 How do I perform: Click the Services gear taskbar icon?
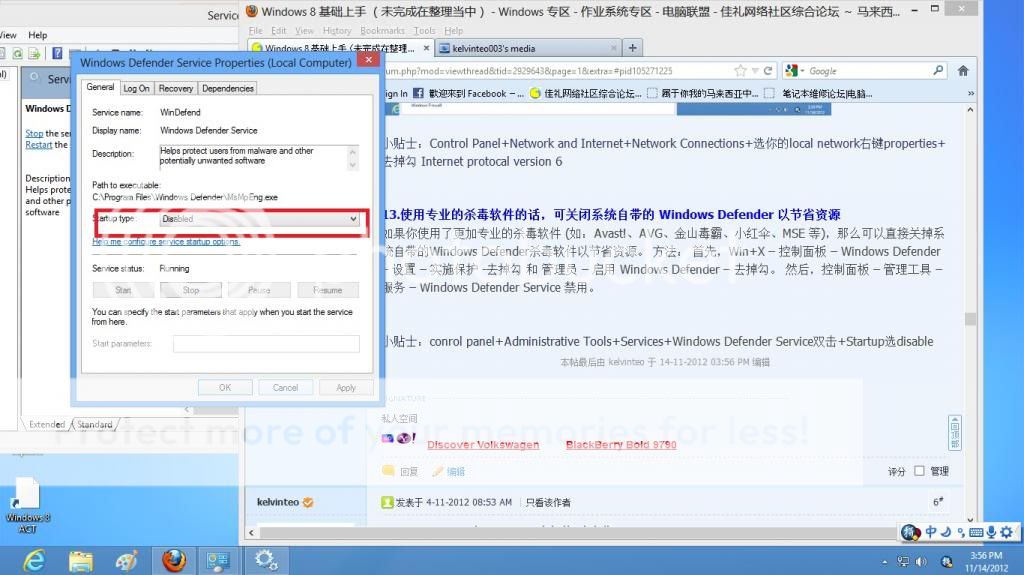[x=266, y=559]
